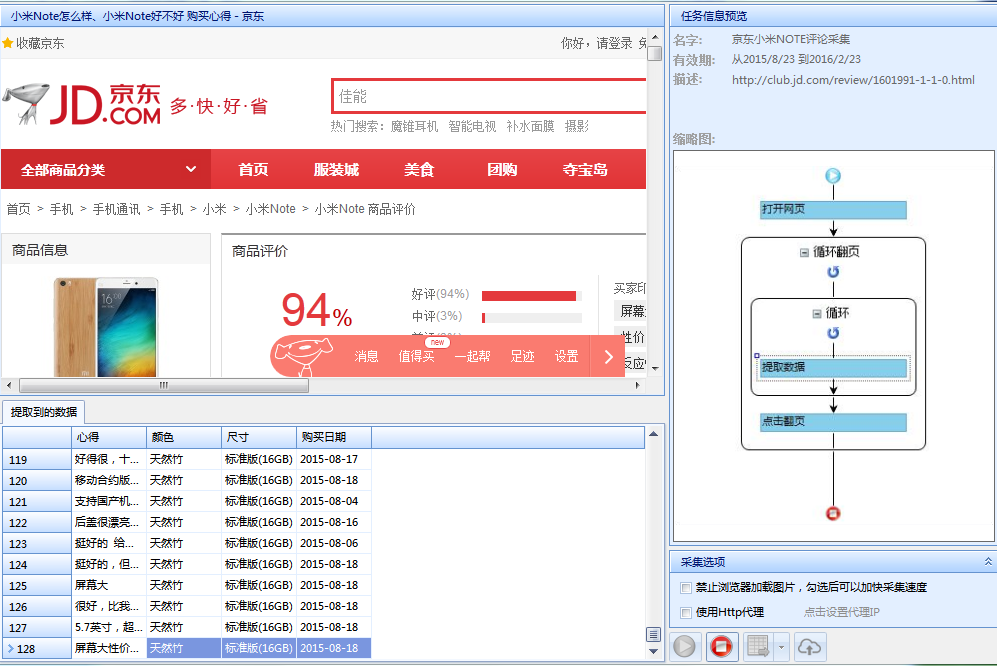This screenshot has height=666, width=997.
Task: Click the data table scroll up arrow
Action: pyautogui.click(x=653, y=434)
